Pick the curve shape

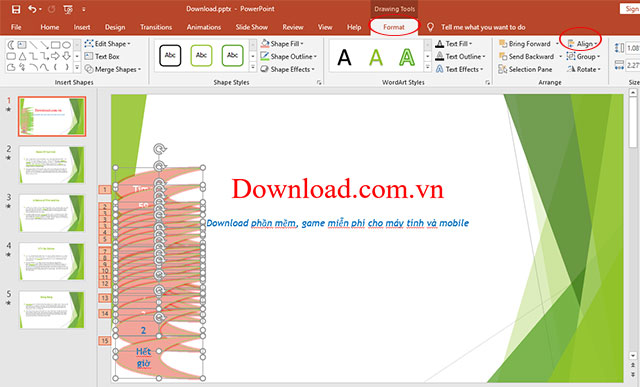pyautogui.click(x=44, y=67)
